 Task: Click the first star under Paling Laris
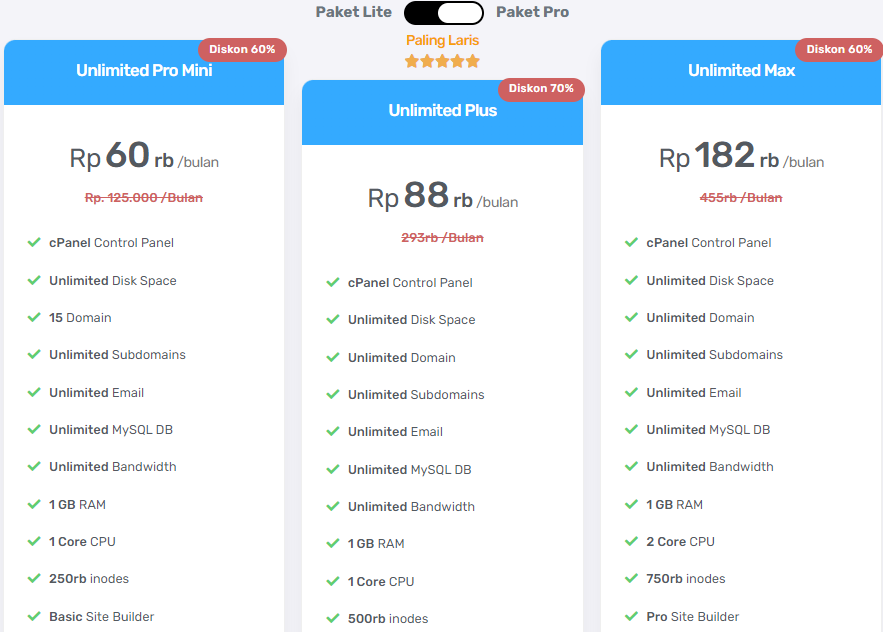click(411, 61)
